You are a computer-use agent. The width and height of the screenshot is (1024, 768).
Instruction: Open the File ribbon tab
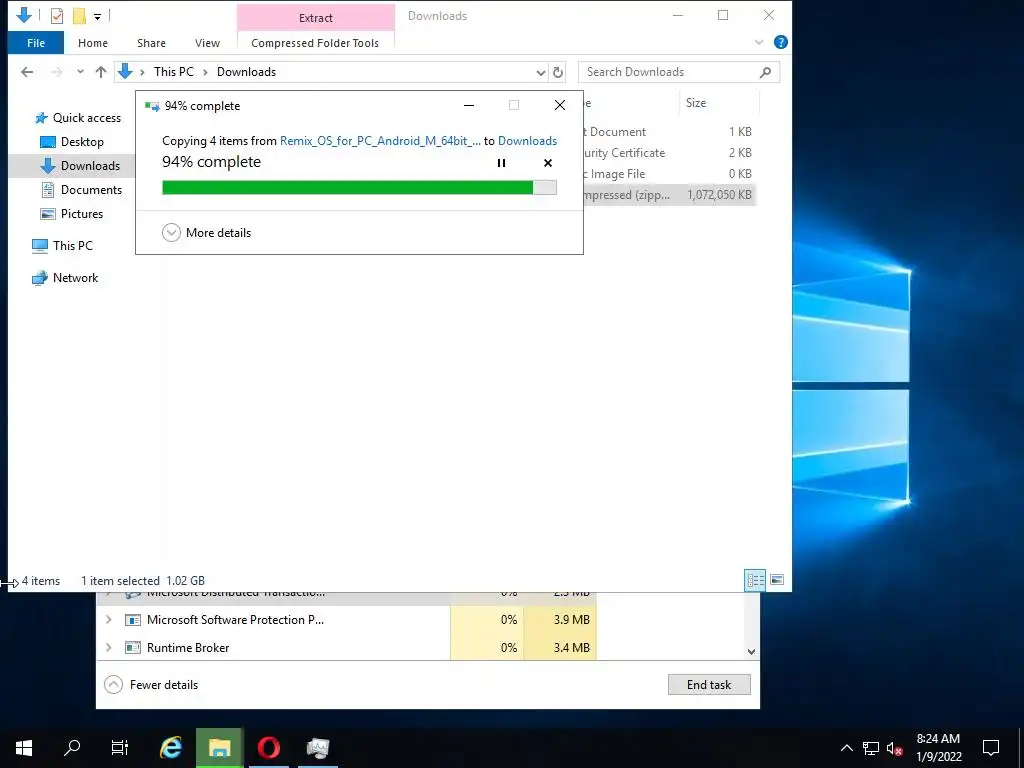tap(36, 43)
